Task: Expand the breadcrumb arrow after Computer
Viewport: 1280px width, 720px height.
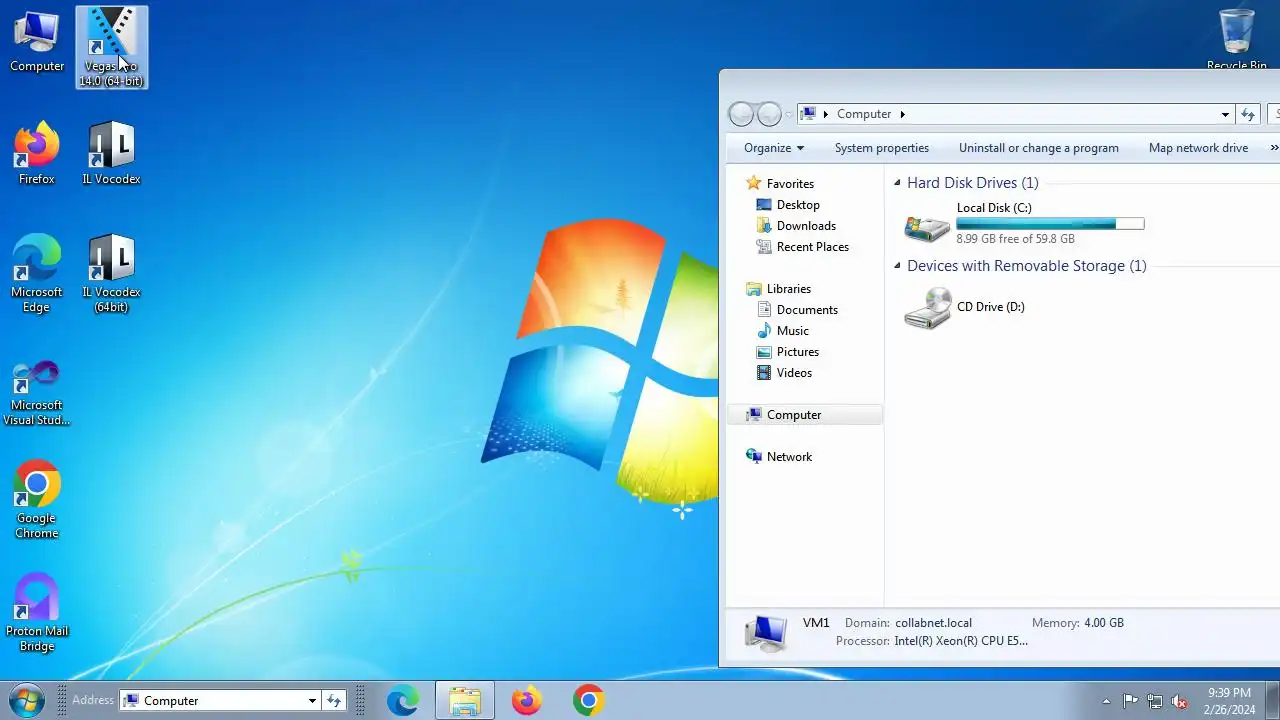Action: coord(902,114)
